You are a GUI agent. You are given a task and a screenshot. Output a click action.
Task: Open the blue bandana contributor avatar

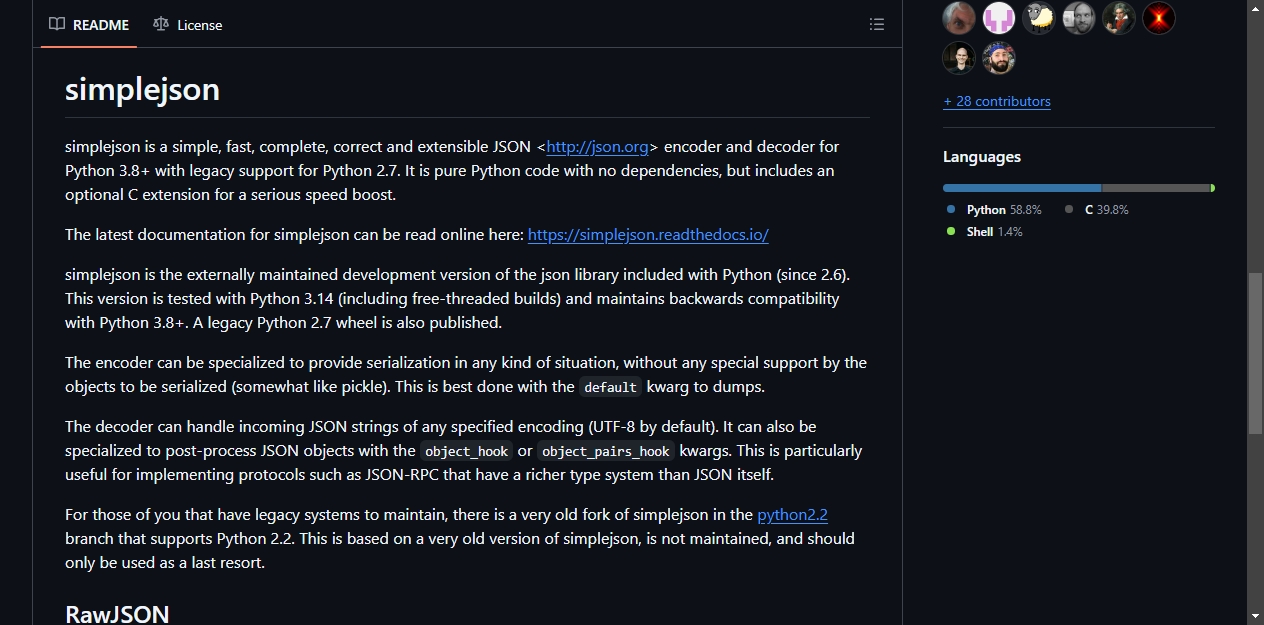(999, 58)
